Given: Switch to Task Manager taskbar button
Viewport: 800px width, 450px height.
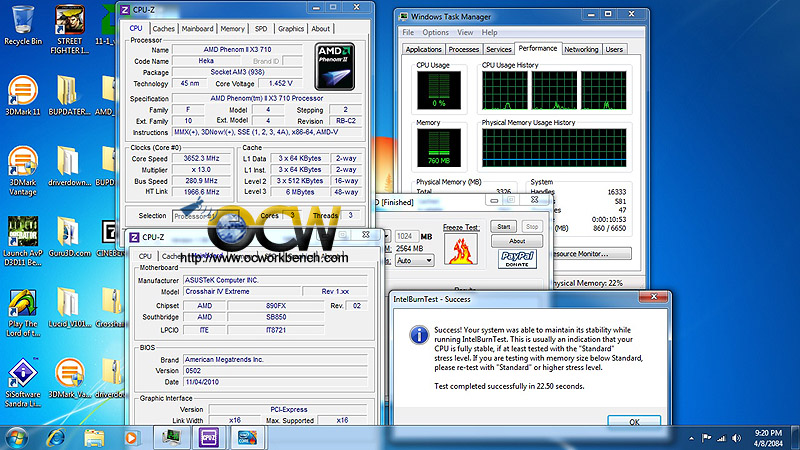Looking at the screenshot, I should click(x=171, y=438).
